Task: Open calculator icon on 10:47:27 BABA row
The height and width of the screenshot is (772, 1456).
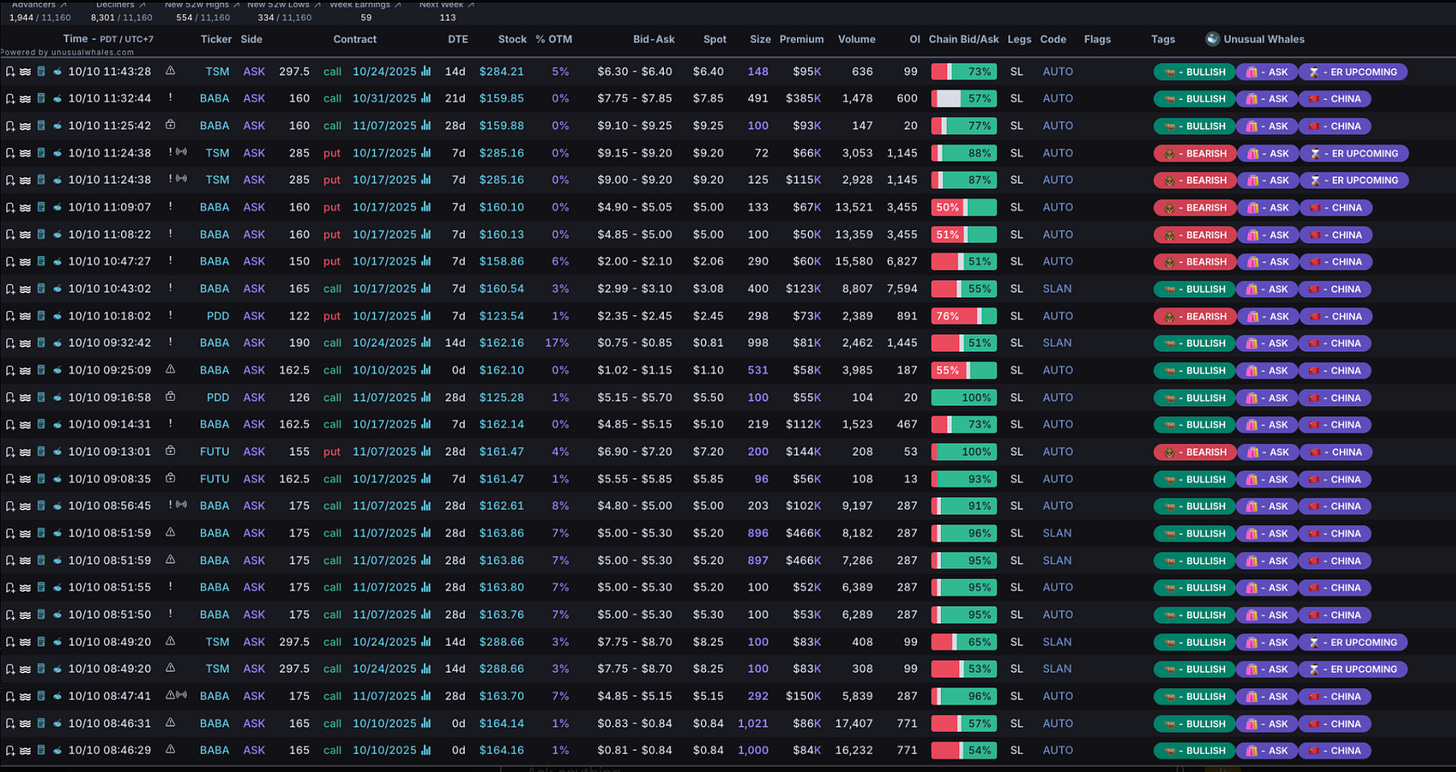Action: pyautogui.click(x=41, y=262)
